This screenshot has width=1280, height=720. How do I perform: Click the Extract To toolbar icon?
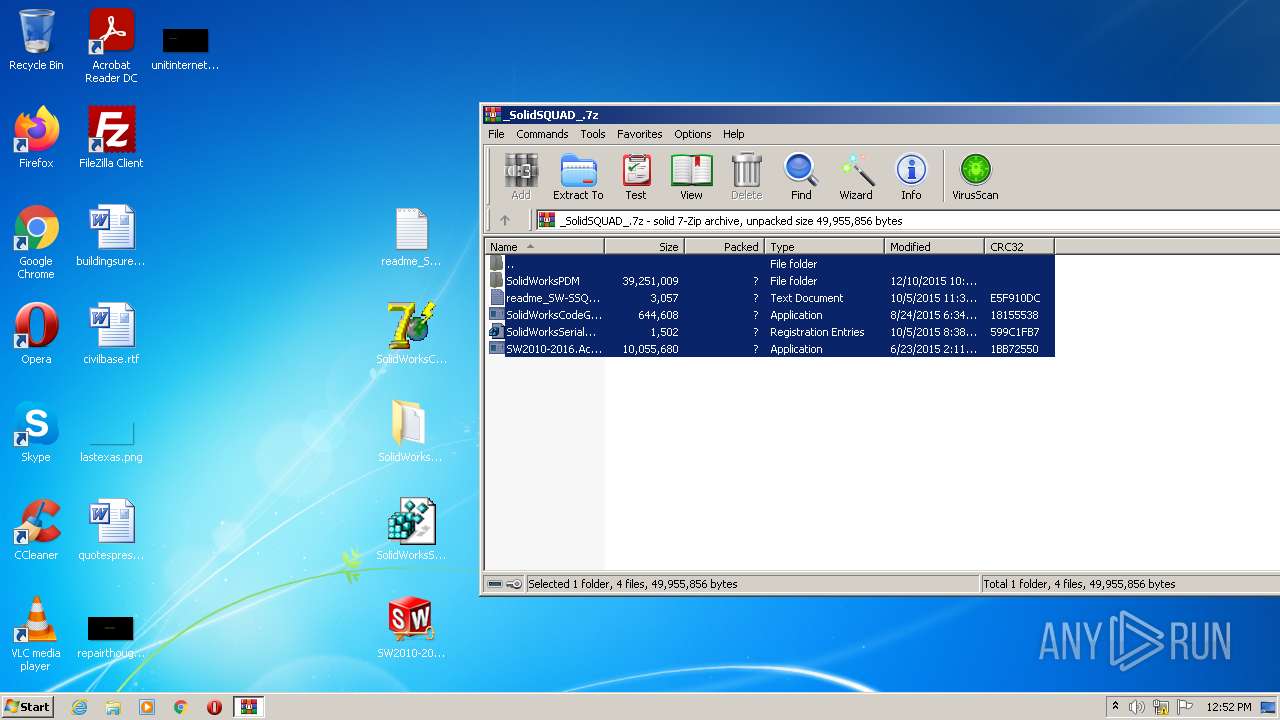pos(578,177)
